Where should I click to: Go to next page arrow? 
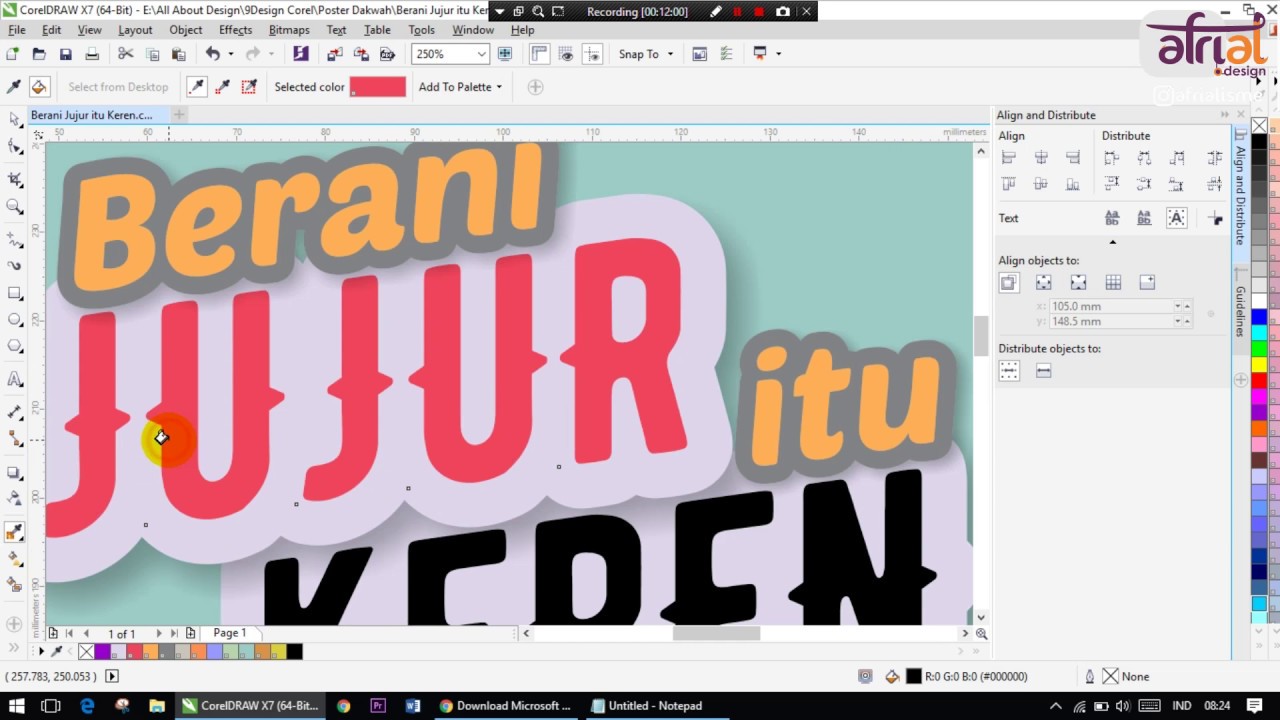pyautogui.click(x=158, y=633)
